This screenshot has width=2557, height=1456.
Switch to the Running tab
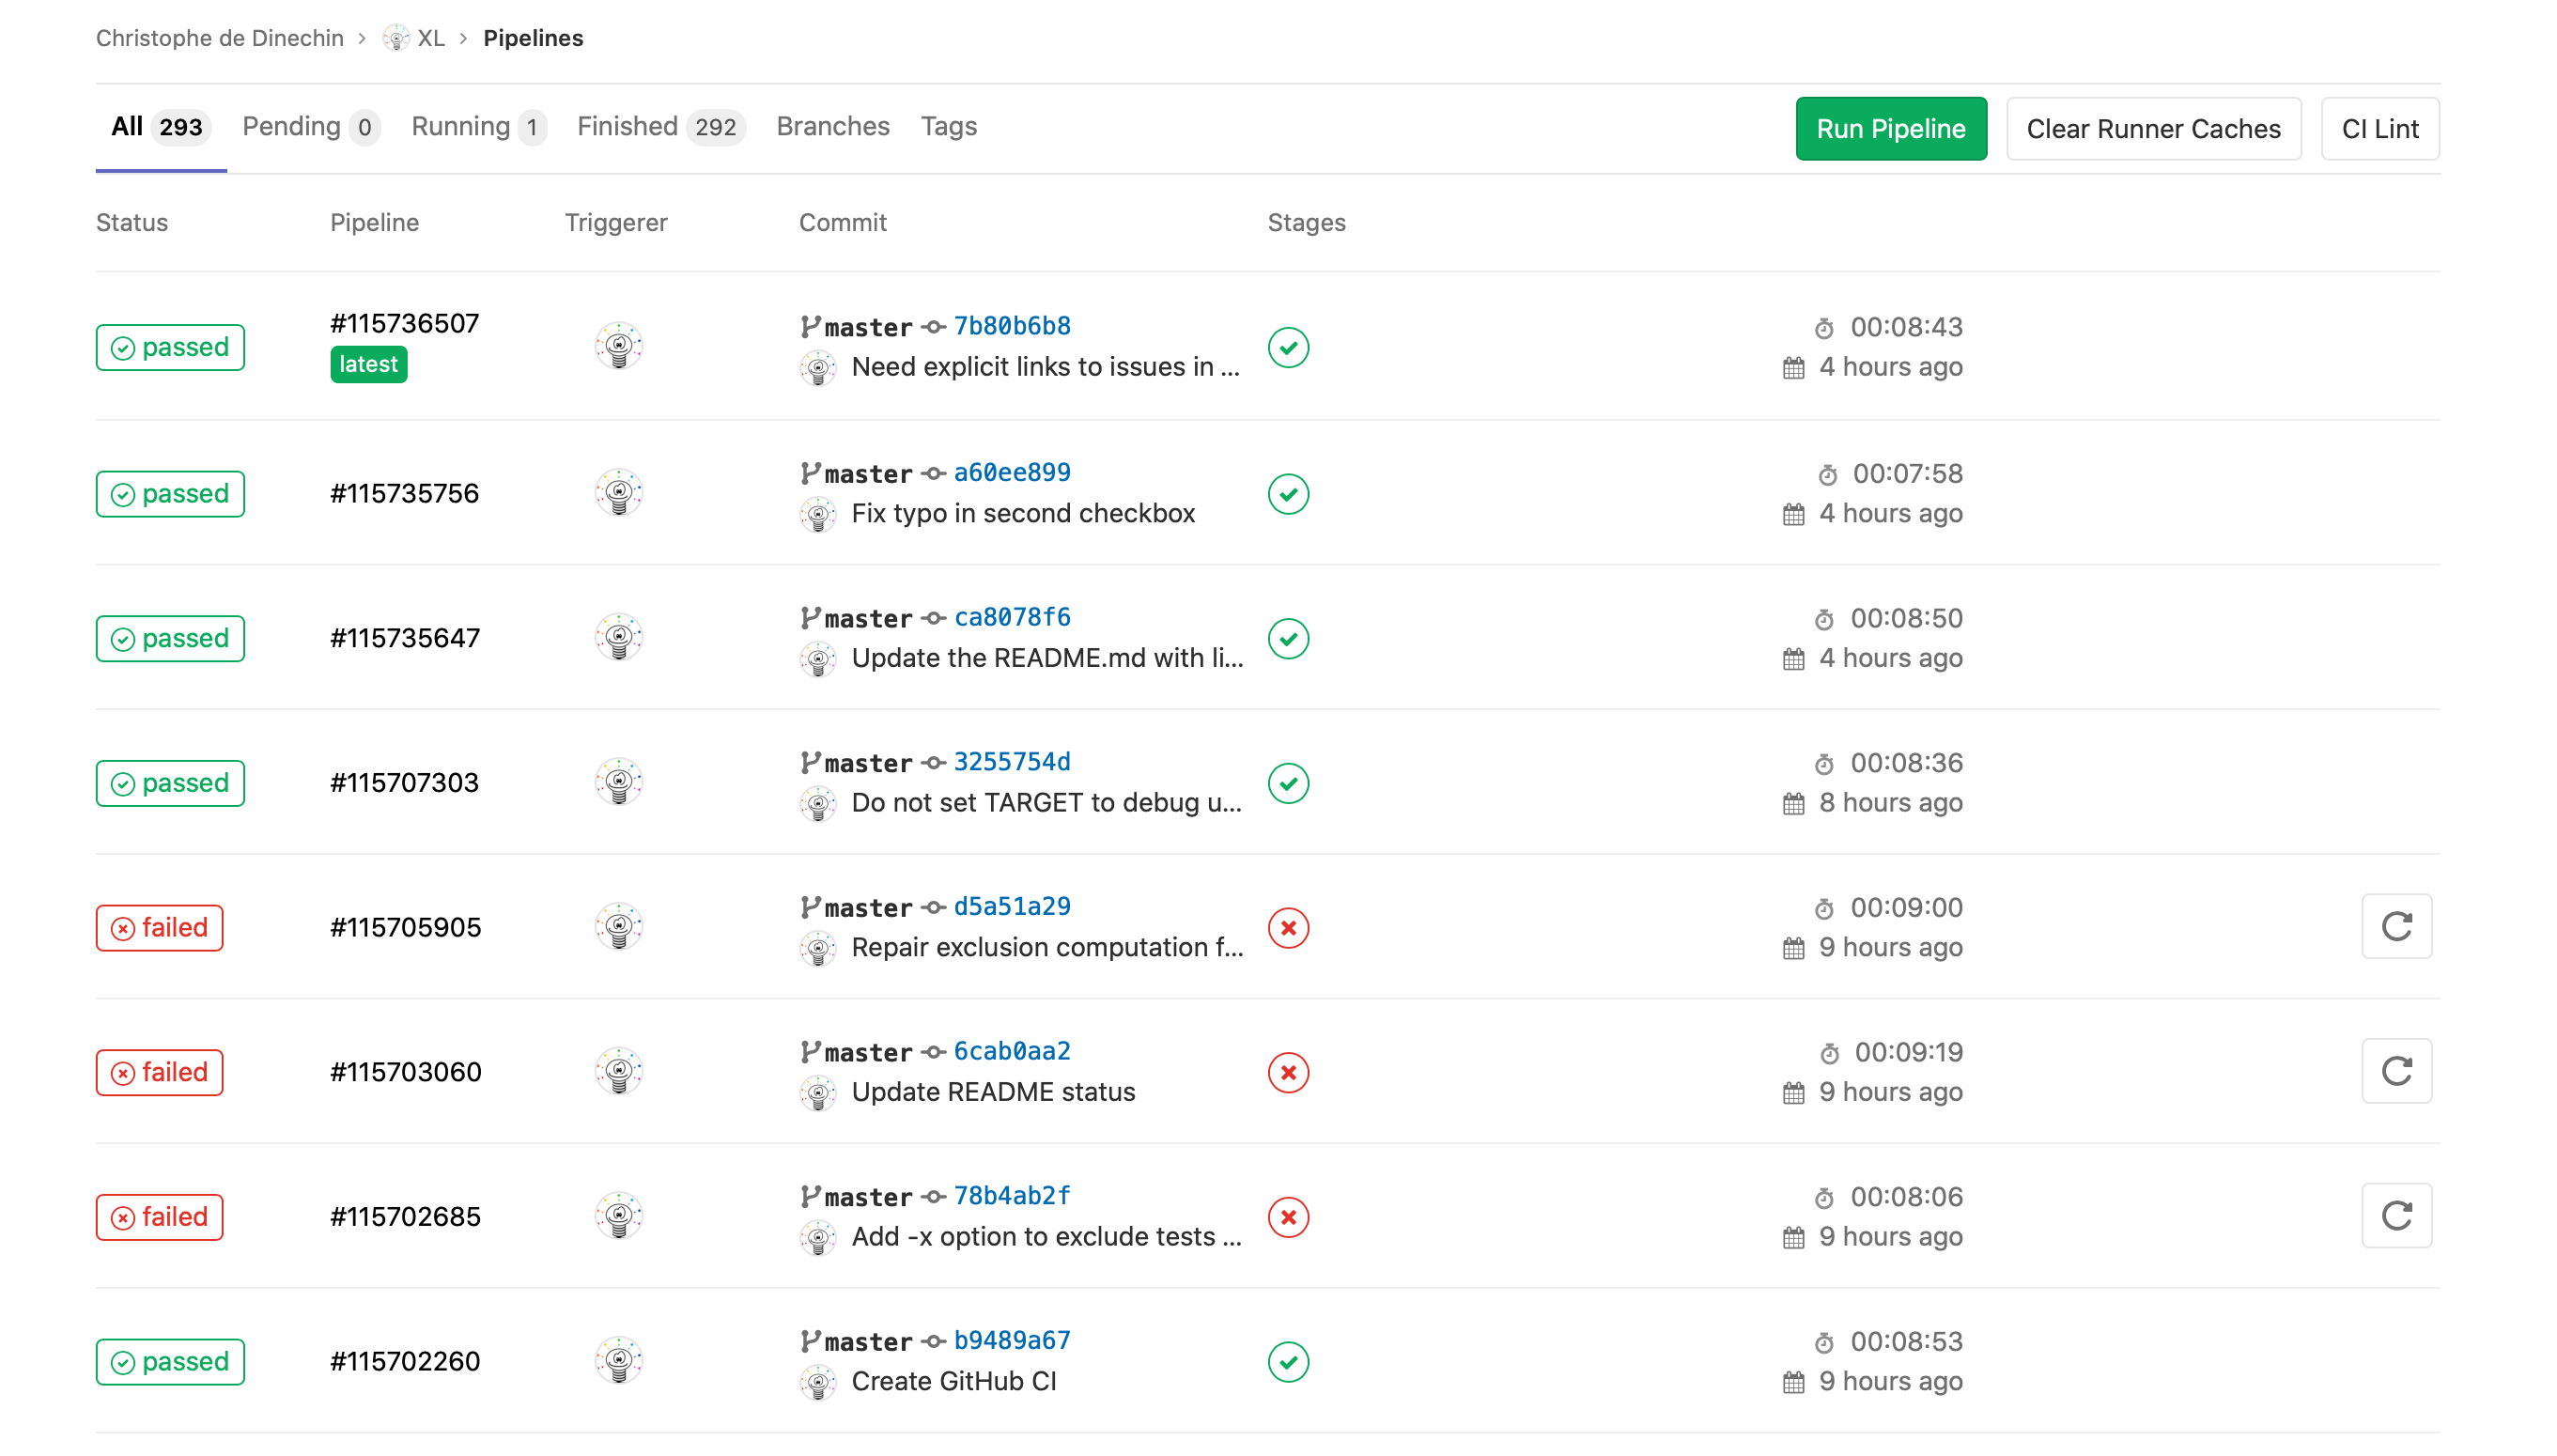point(478,127)
